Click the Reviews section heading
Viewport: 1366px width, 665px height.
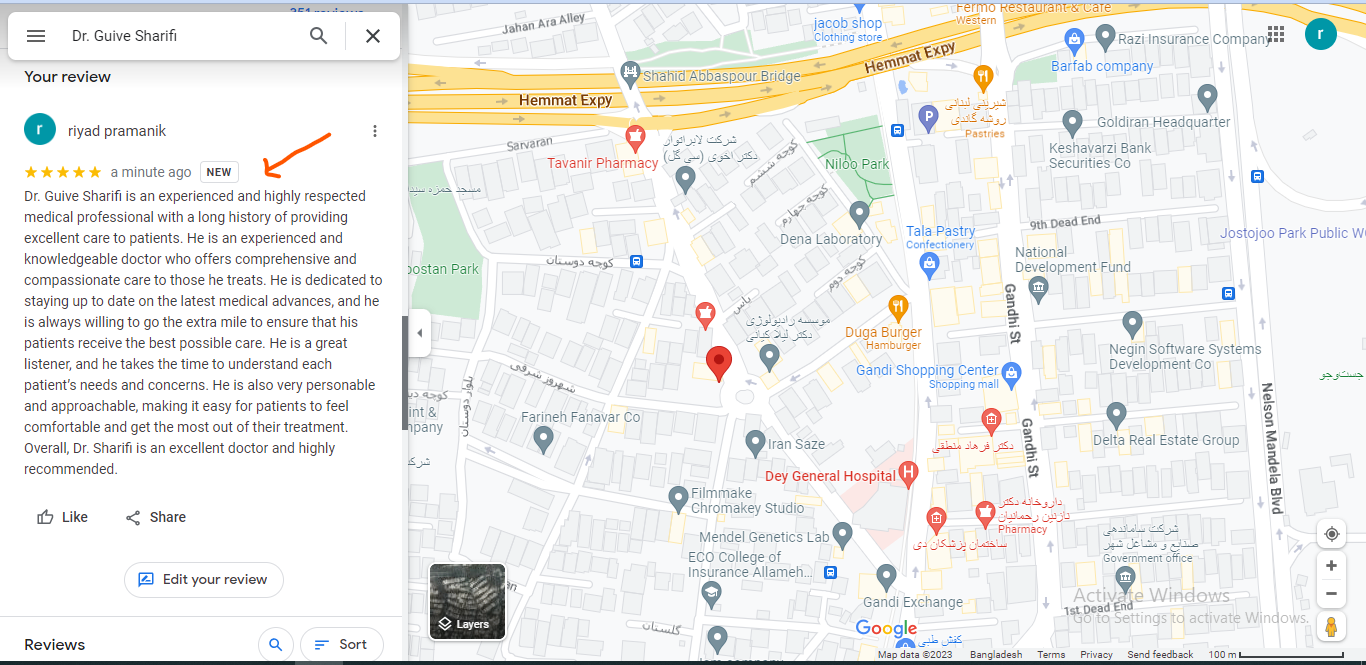click(55, 645)
